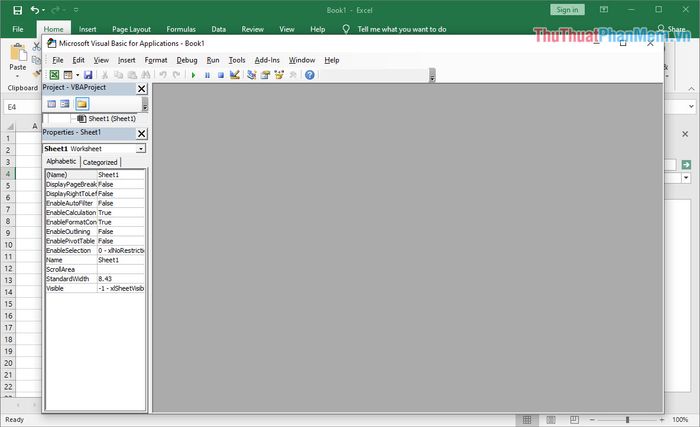Open Object Browser icon
The image size is (700, 427).
279,75
